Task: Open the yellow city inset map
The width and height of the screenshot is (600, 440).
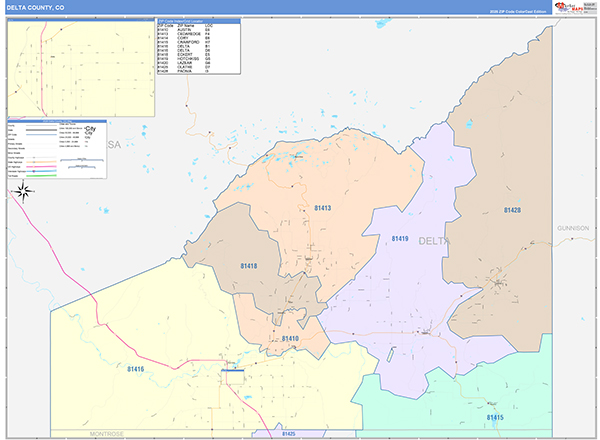Action: [x=81, y=68]
